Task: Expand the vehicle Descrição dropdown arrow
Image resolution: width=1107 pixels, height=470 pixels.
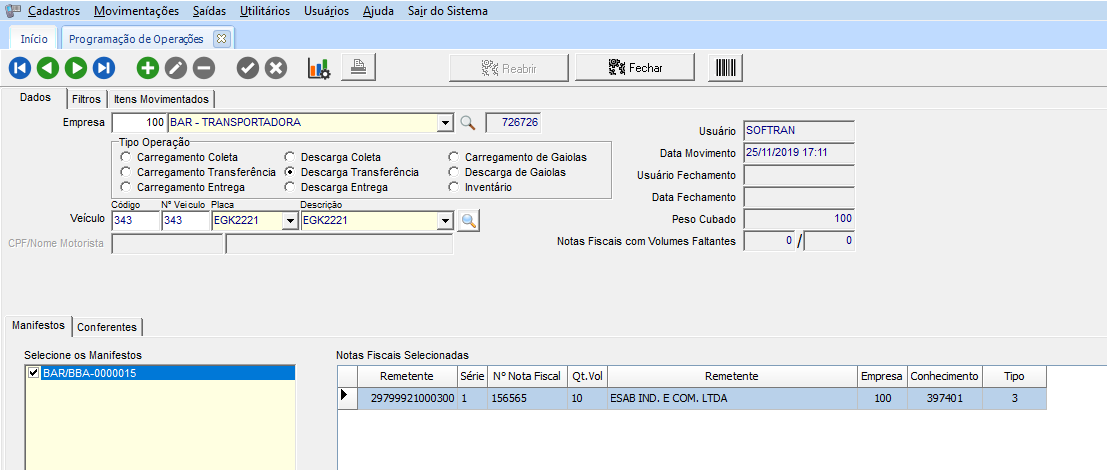Action: point(445,221)
